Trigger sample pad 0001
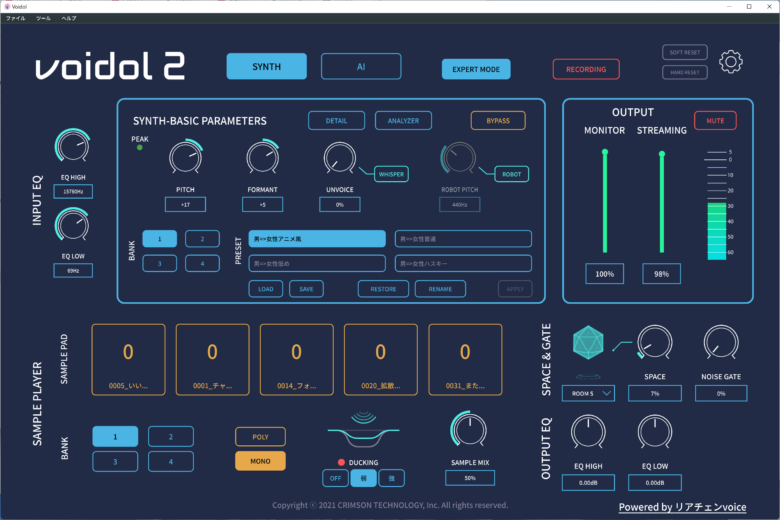The height and width of the screenshot is (520, 780). (212, 360)
